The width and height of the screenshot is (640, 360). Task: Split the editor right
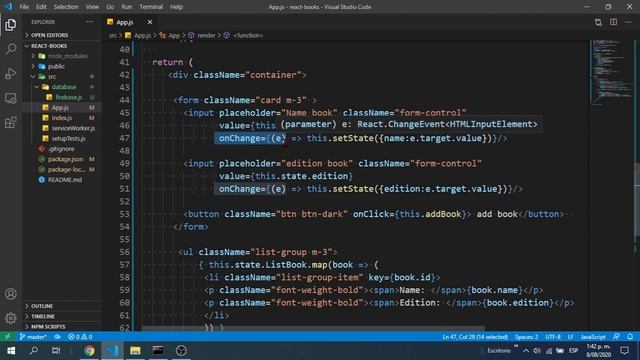click(613, 22)
